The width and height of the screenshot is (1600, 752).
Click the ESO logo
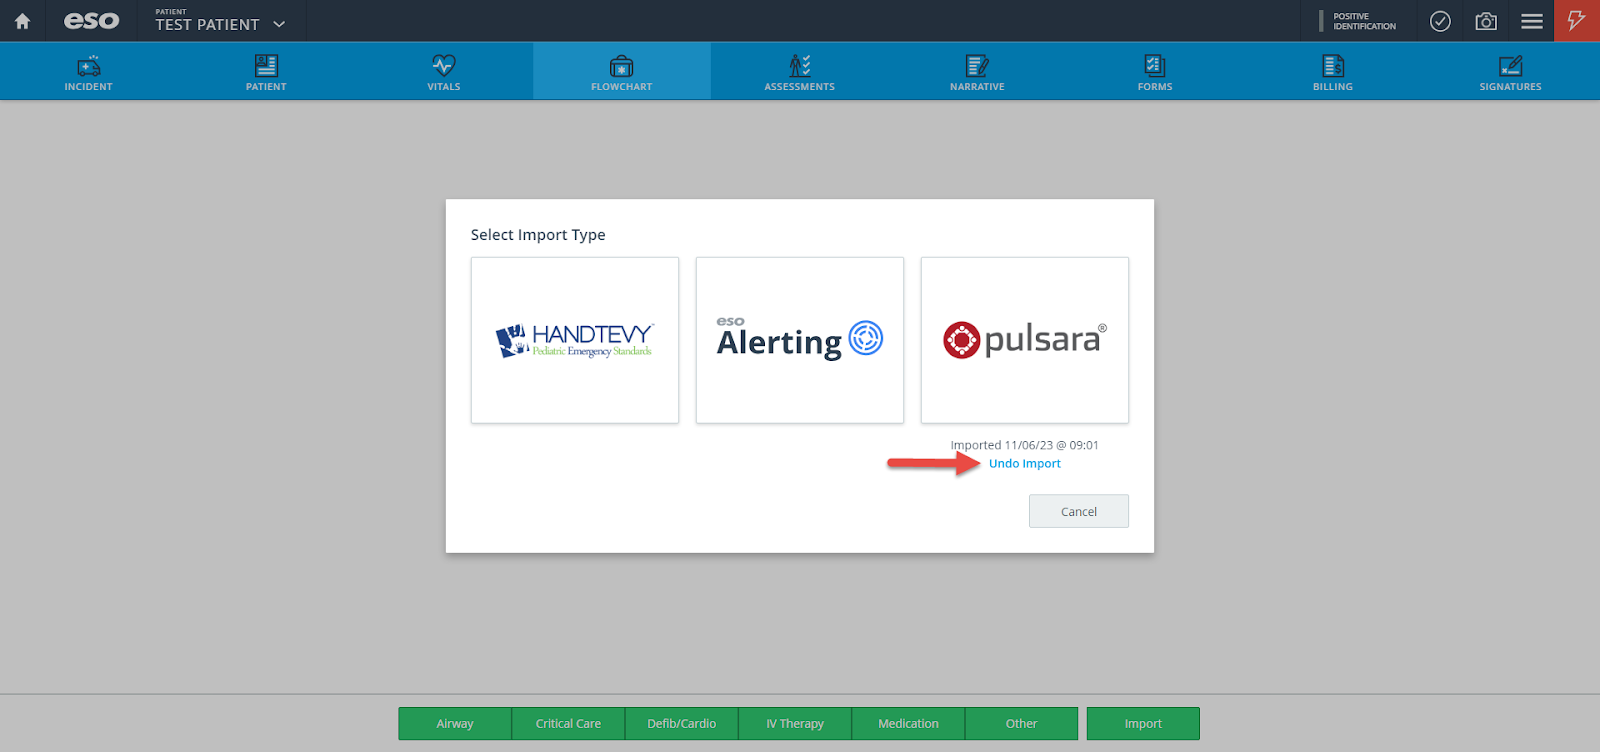[x=91, y=21]
